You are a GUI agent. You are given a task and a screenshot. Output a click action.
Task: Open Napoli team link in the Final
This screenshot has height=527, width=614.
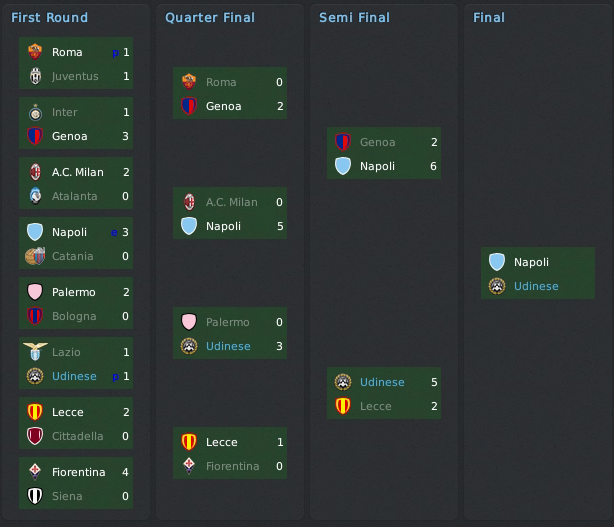point(531,262)
